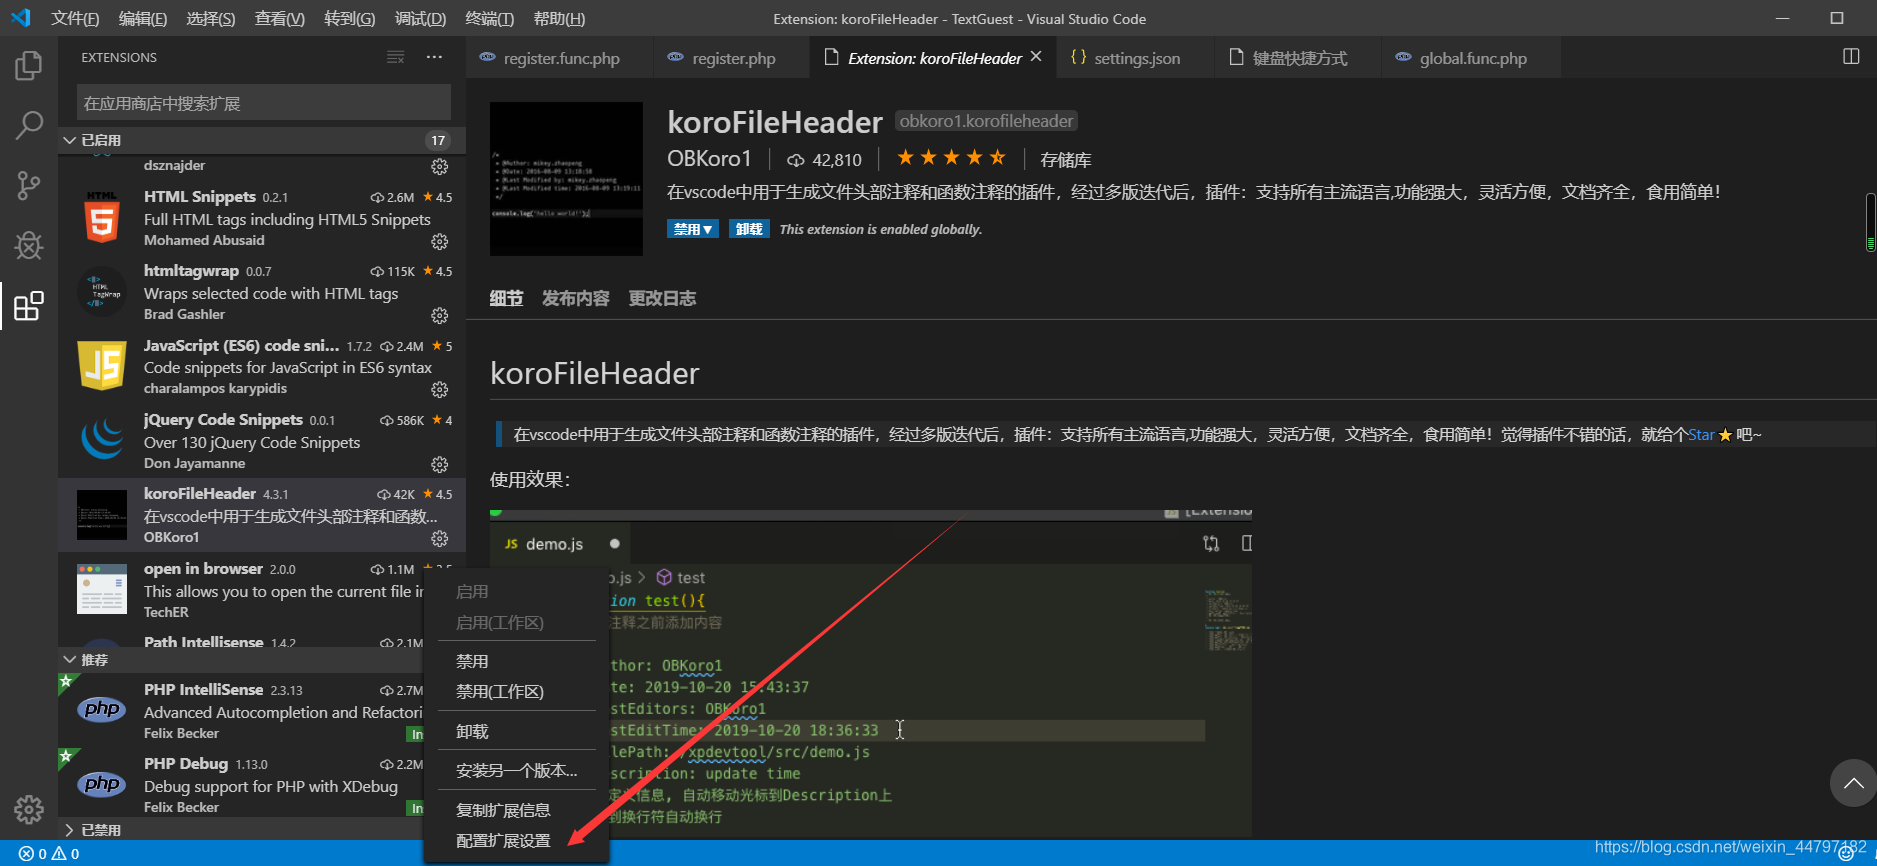Click the VS Code logo in title bar
Viewport: 1877px width, 866px height.
(x=21, y=18)
